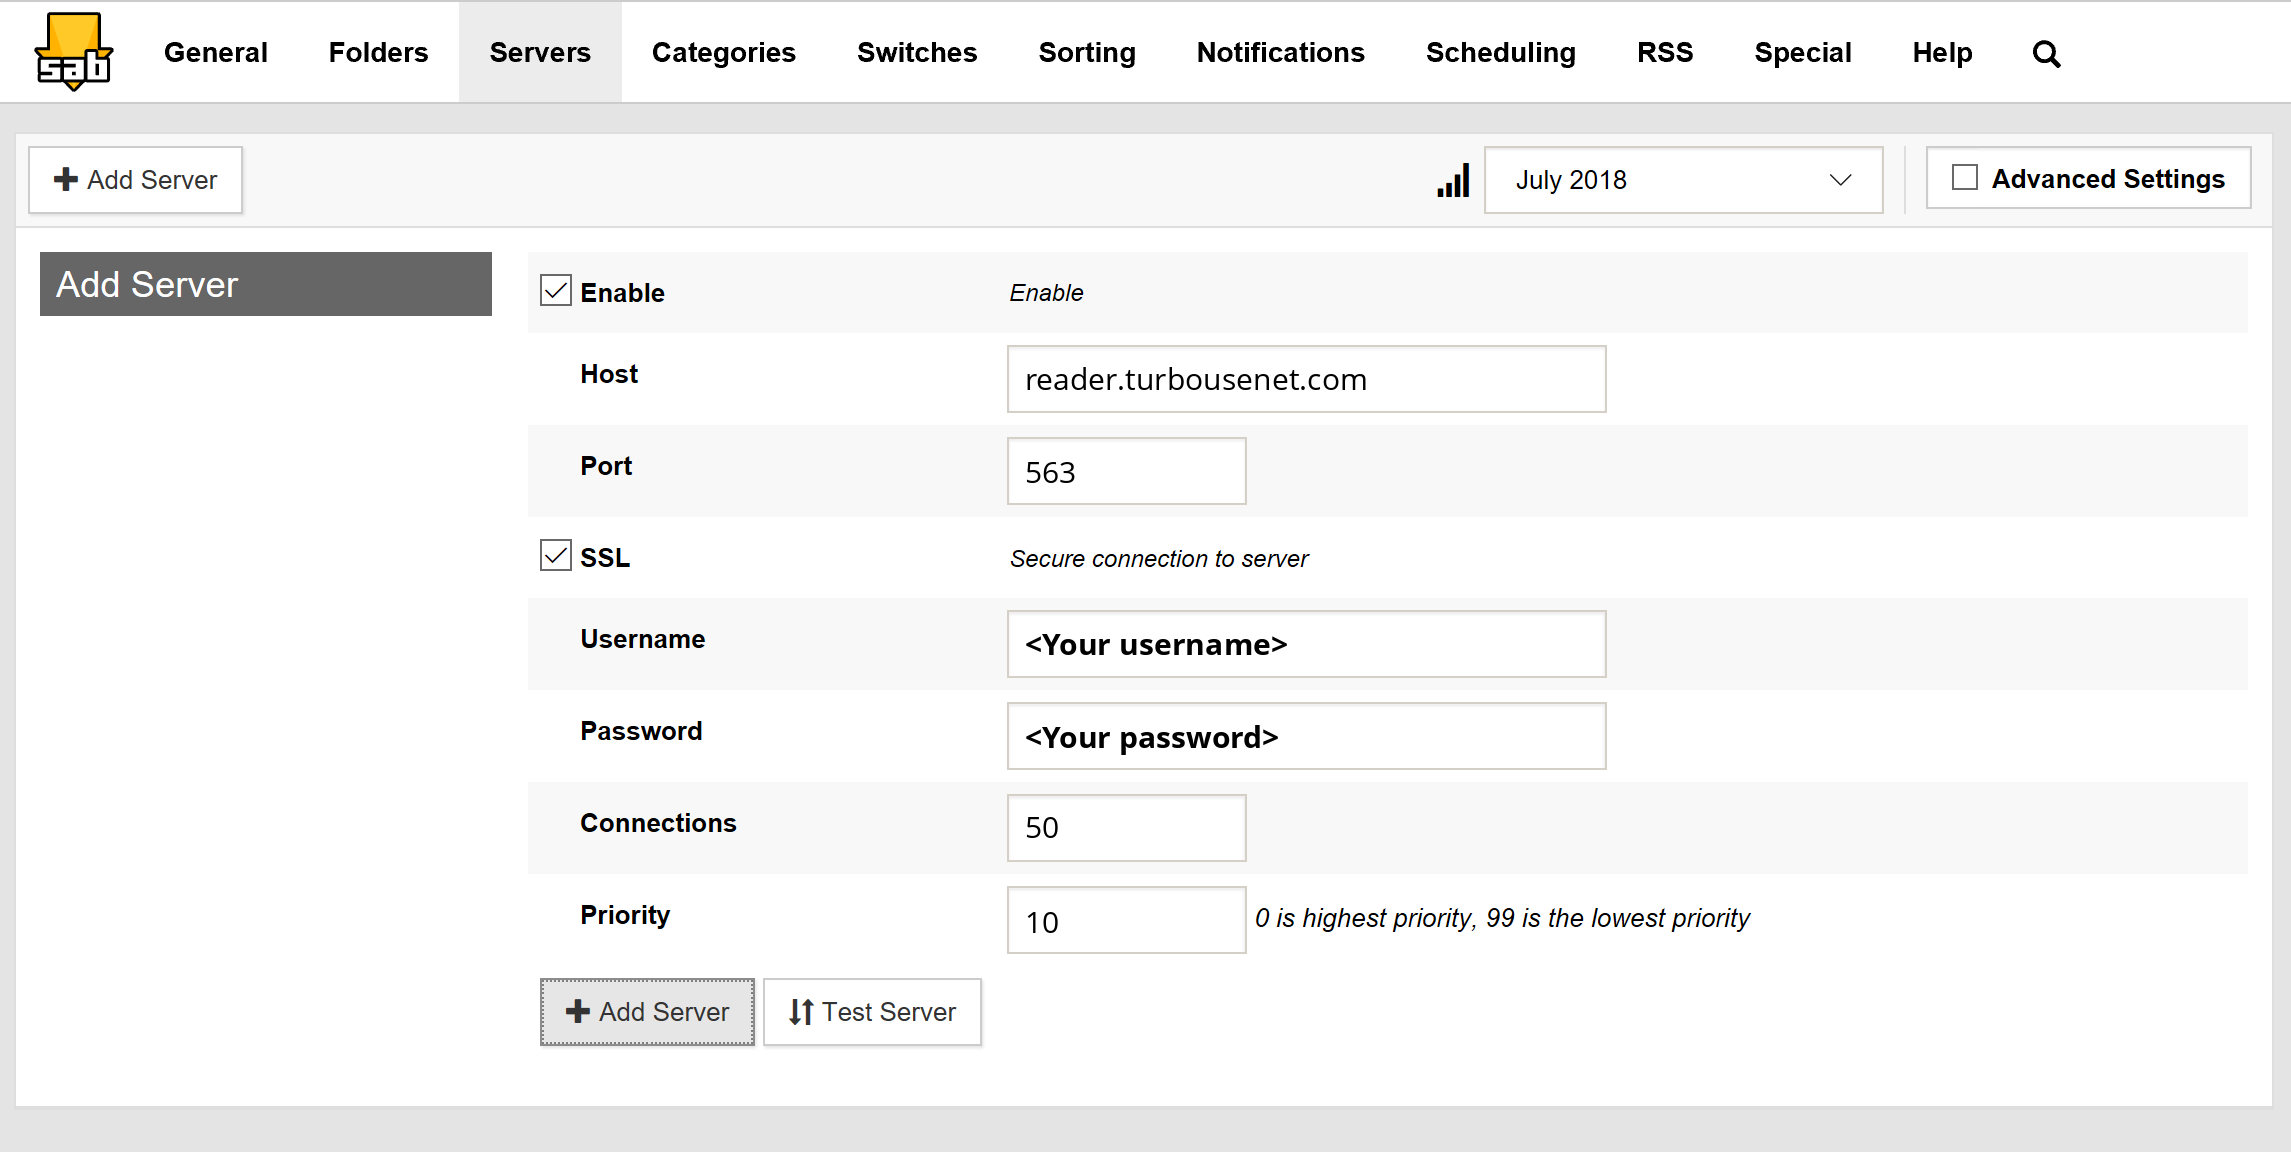
Task: Open the Notifications tab
Action: [1281, 52]
